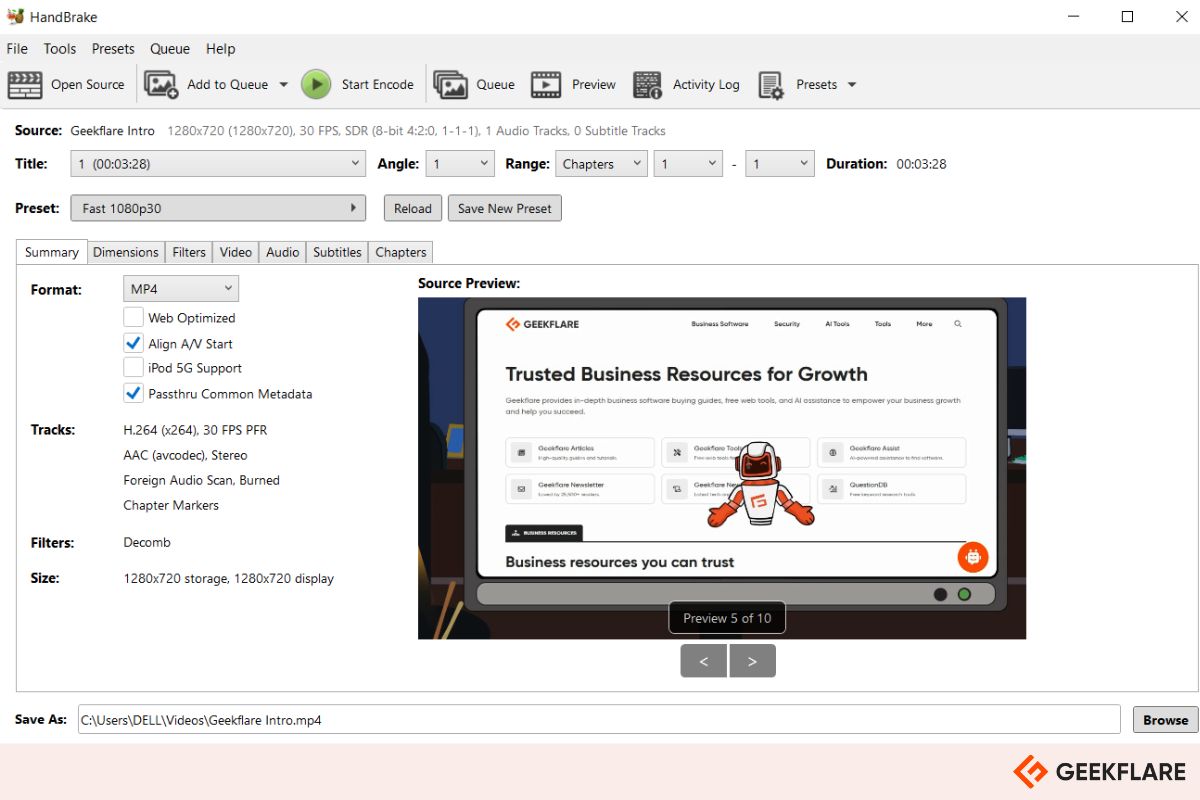Click the Open Source label
Image resolution: width=1200 pixels, height=800 pixels.
pos(88,85)
